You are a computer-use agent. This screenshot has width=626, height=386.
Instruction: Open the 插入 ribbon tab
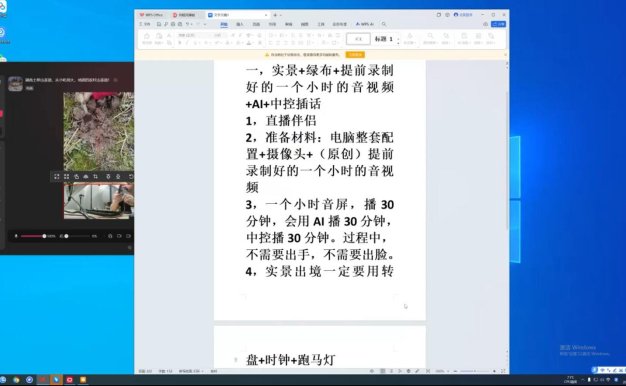(x=240, y=24)
